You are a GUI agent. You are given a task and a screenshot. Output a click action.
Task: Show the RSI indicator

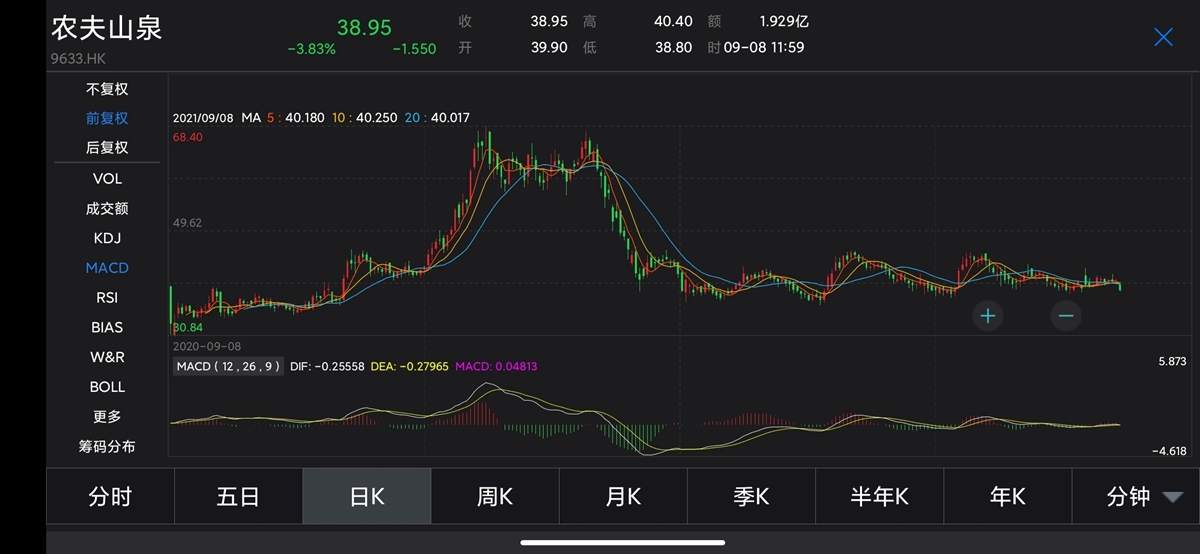[x=107, y=297]
